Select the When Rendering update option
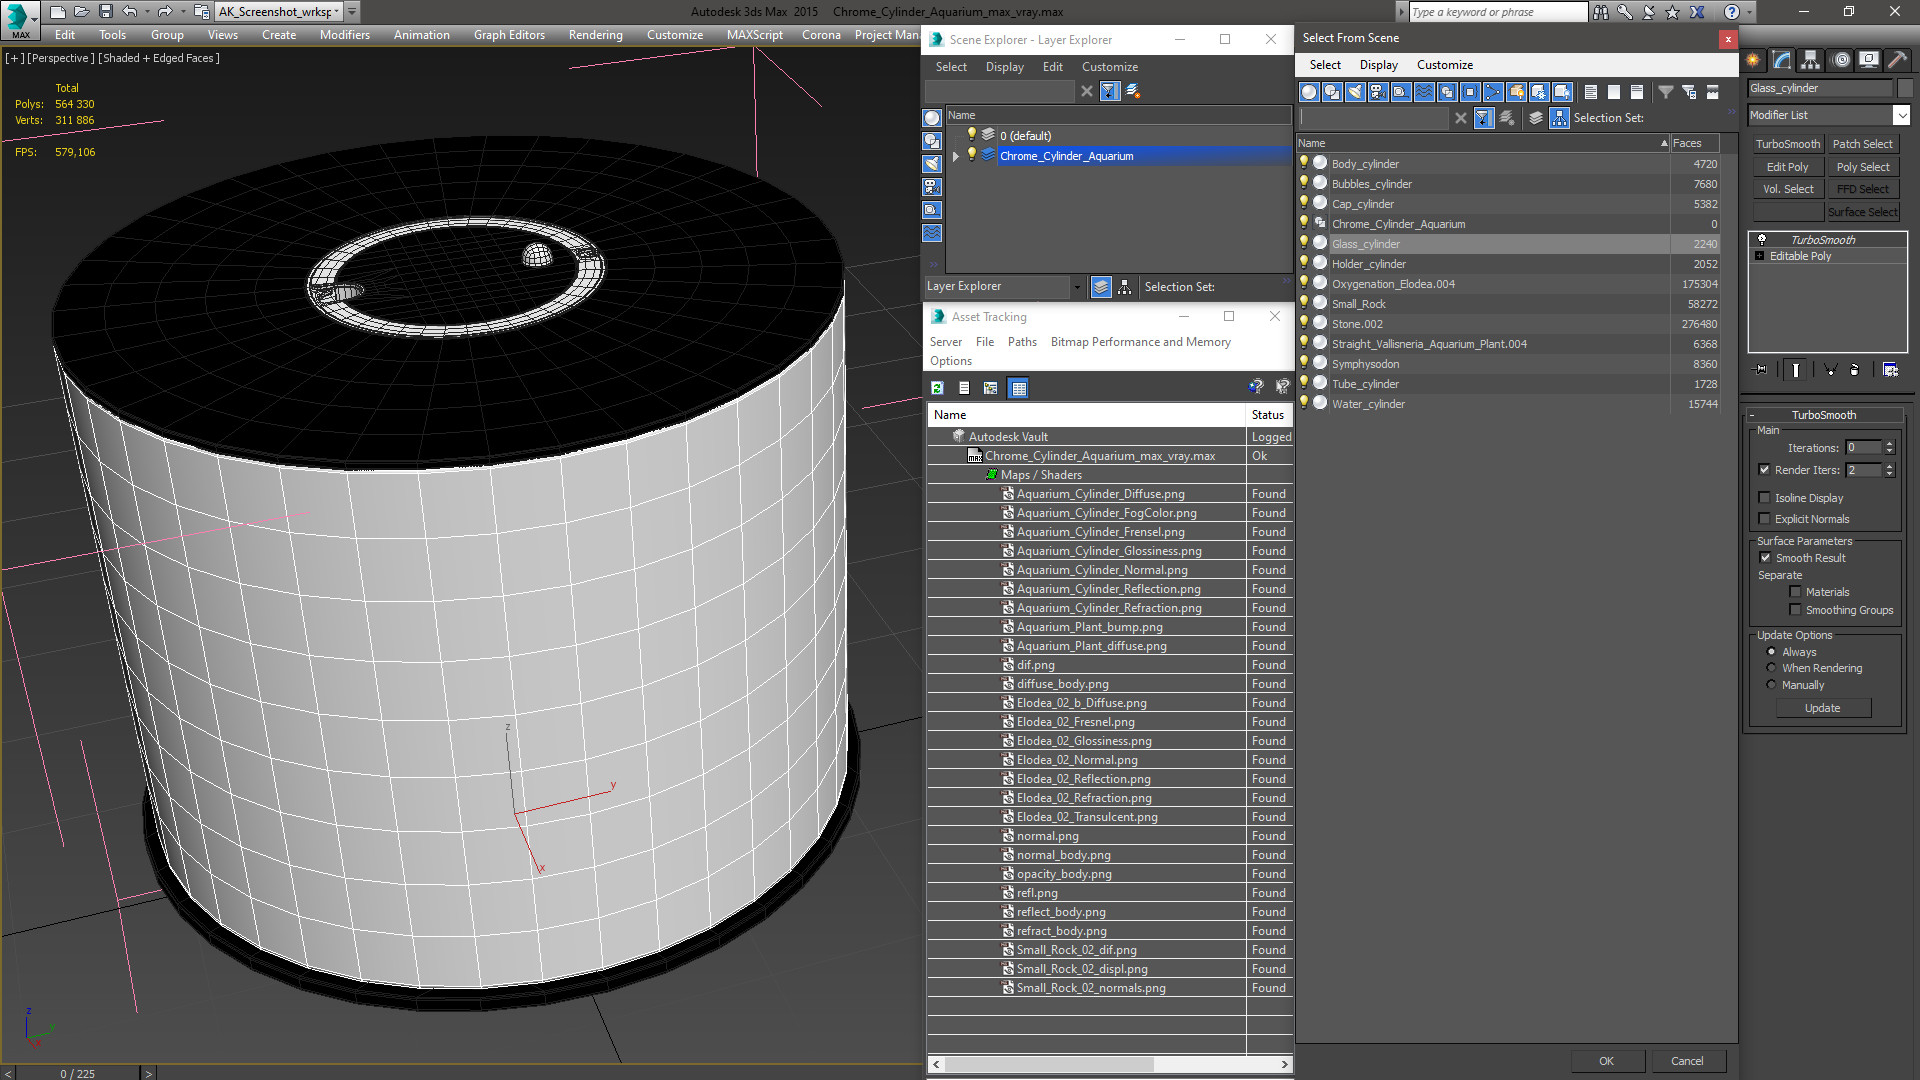The width and height of the screenshot is (1920, 1080). 1772,668
